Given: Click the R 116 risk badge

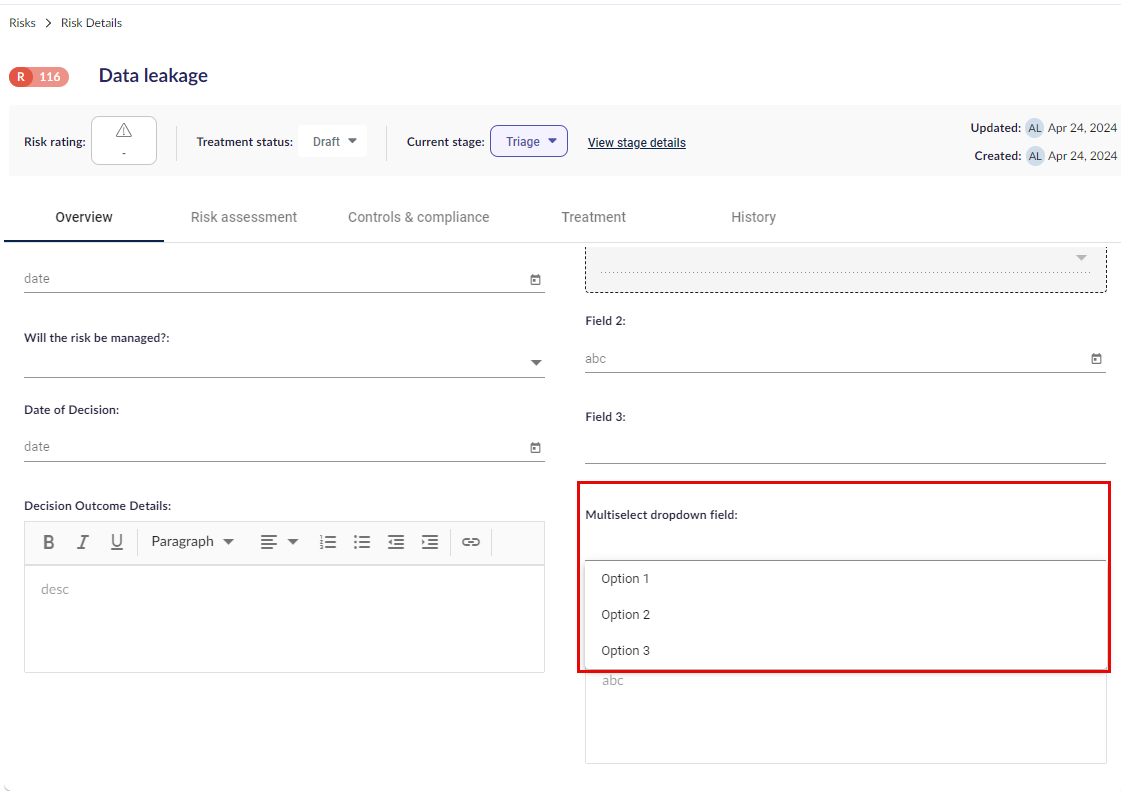Looking at the screenshot, I should (39, 76).
